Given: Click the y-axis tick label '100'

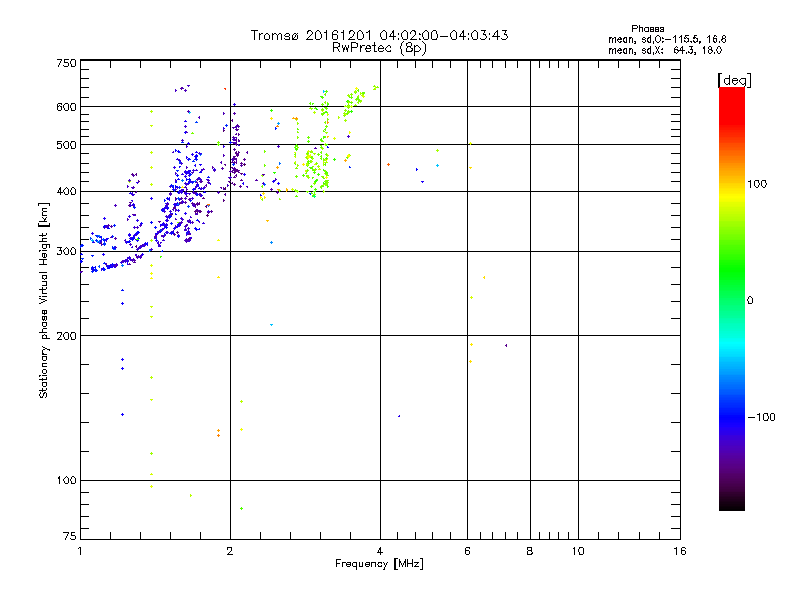Looking at the screenshot, I should coord(66,480).
